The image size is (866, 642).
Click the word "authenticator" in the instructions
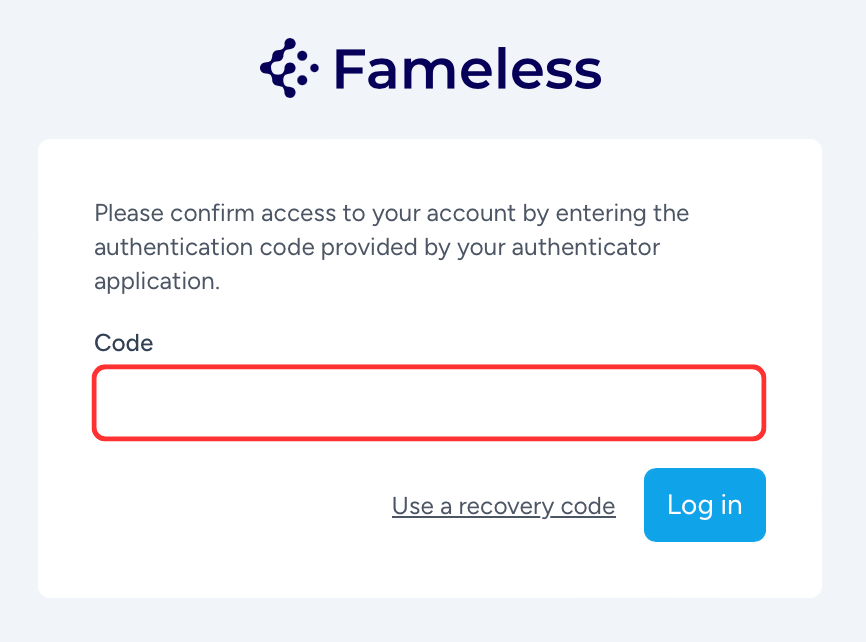pyautogui.click(x=585, y=248)
